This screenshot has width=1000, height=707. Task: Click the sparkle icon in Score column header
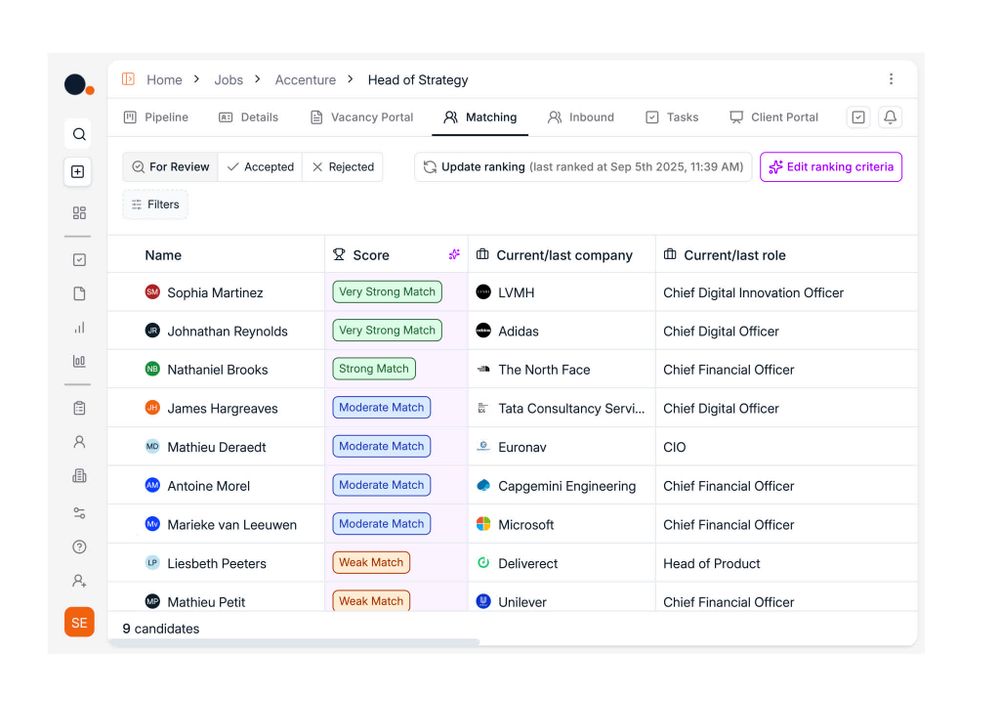click(x=454, y=255)
